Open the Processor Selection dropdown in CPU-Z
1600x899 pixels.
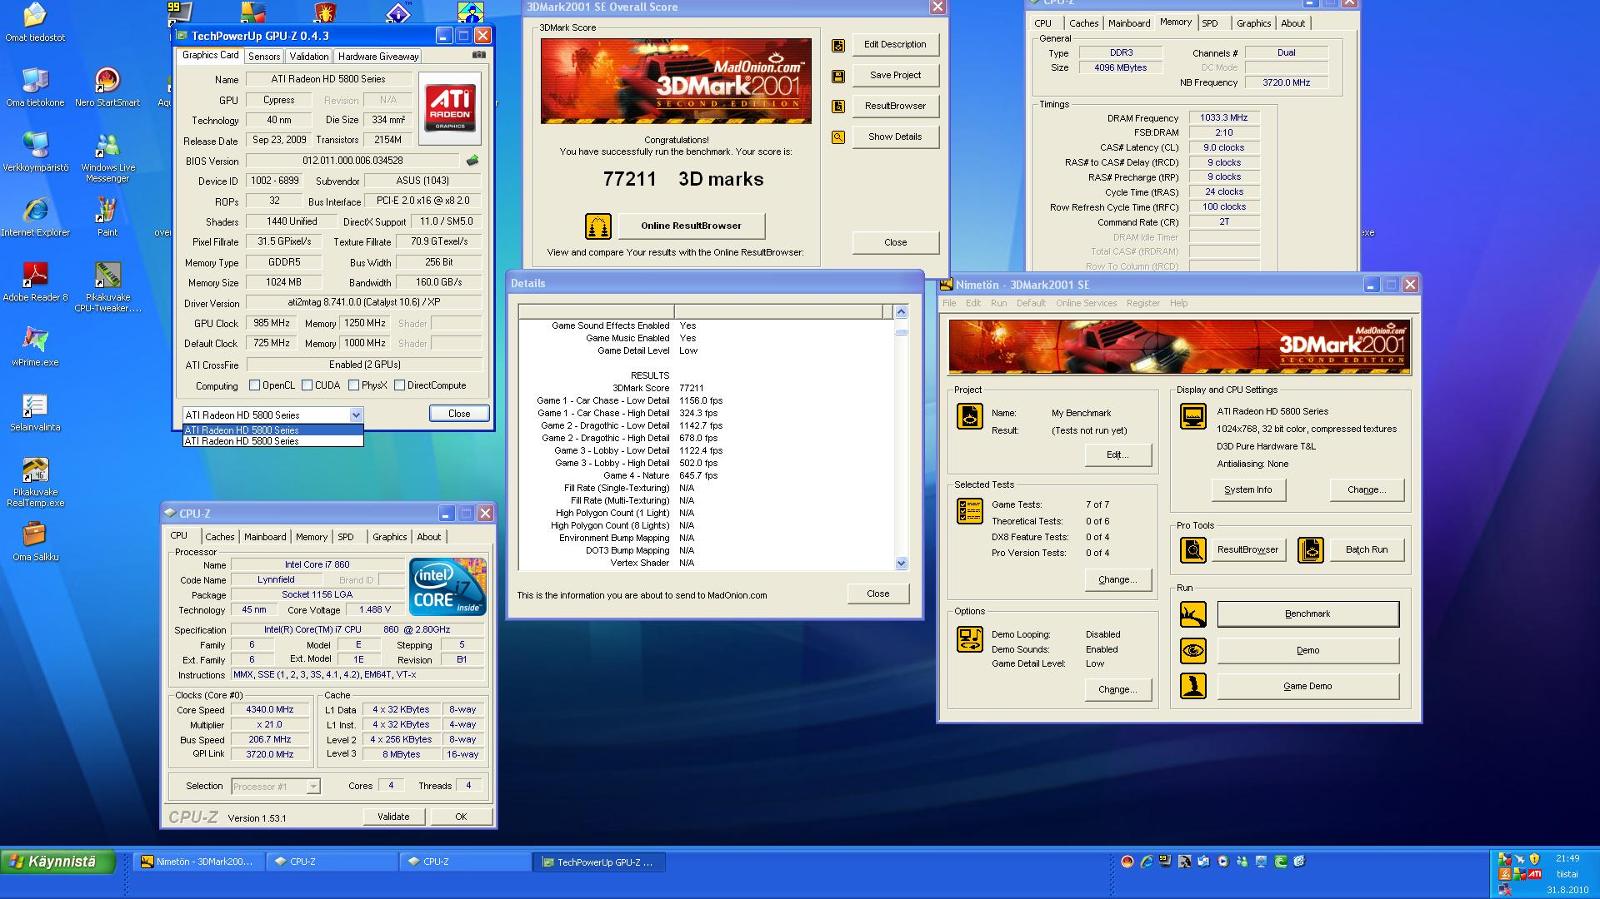tap(313, 786)
